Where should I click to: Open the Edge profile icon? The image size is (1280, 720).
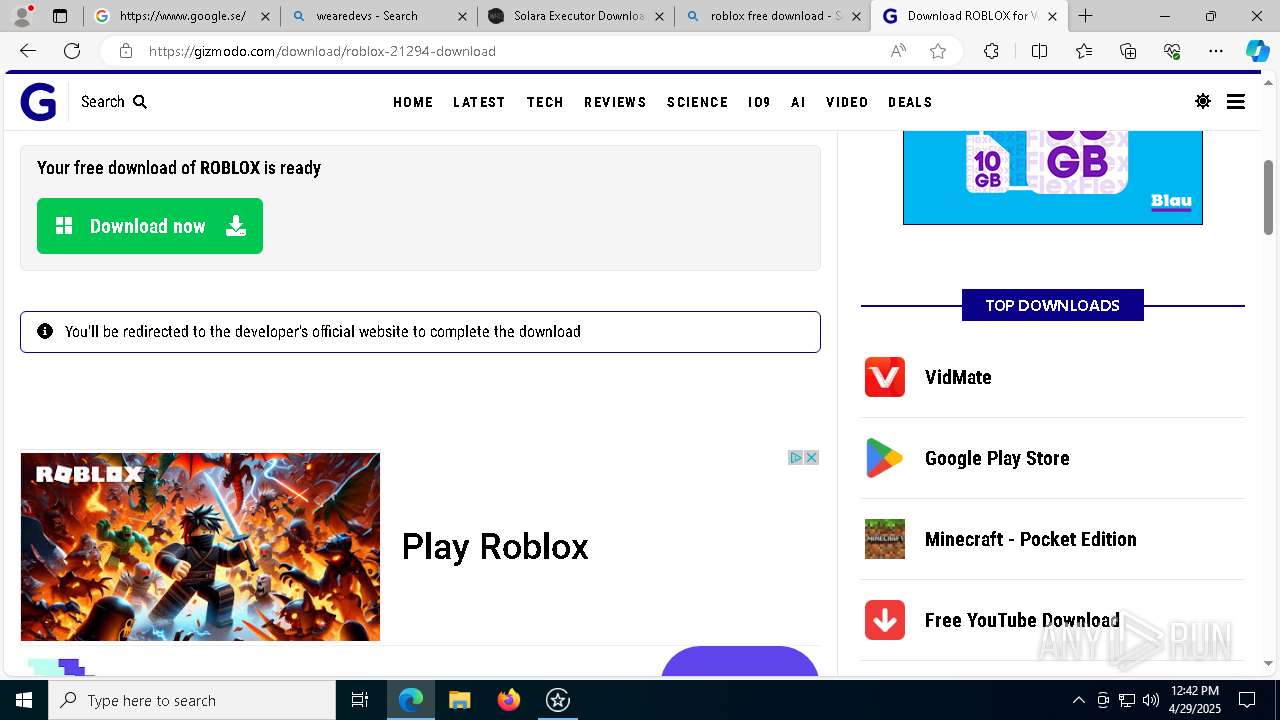click(22, 16)
